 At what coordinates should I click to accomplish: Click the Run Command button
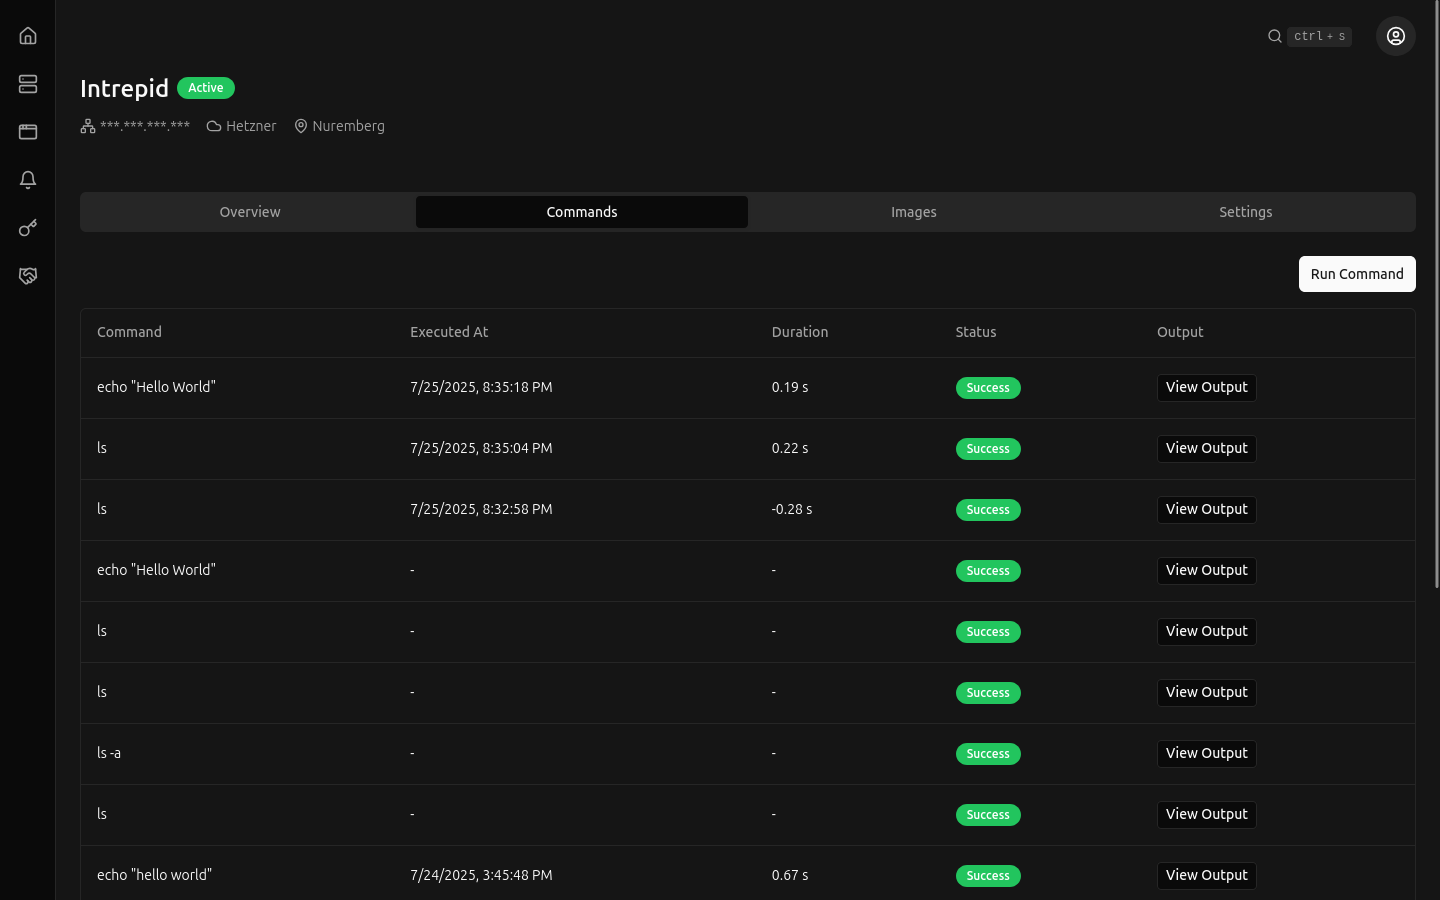[x=1357, y=274]
